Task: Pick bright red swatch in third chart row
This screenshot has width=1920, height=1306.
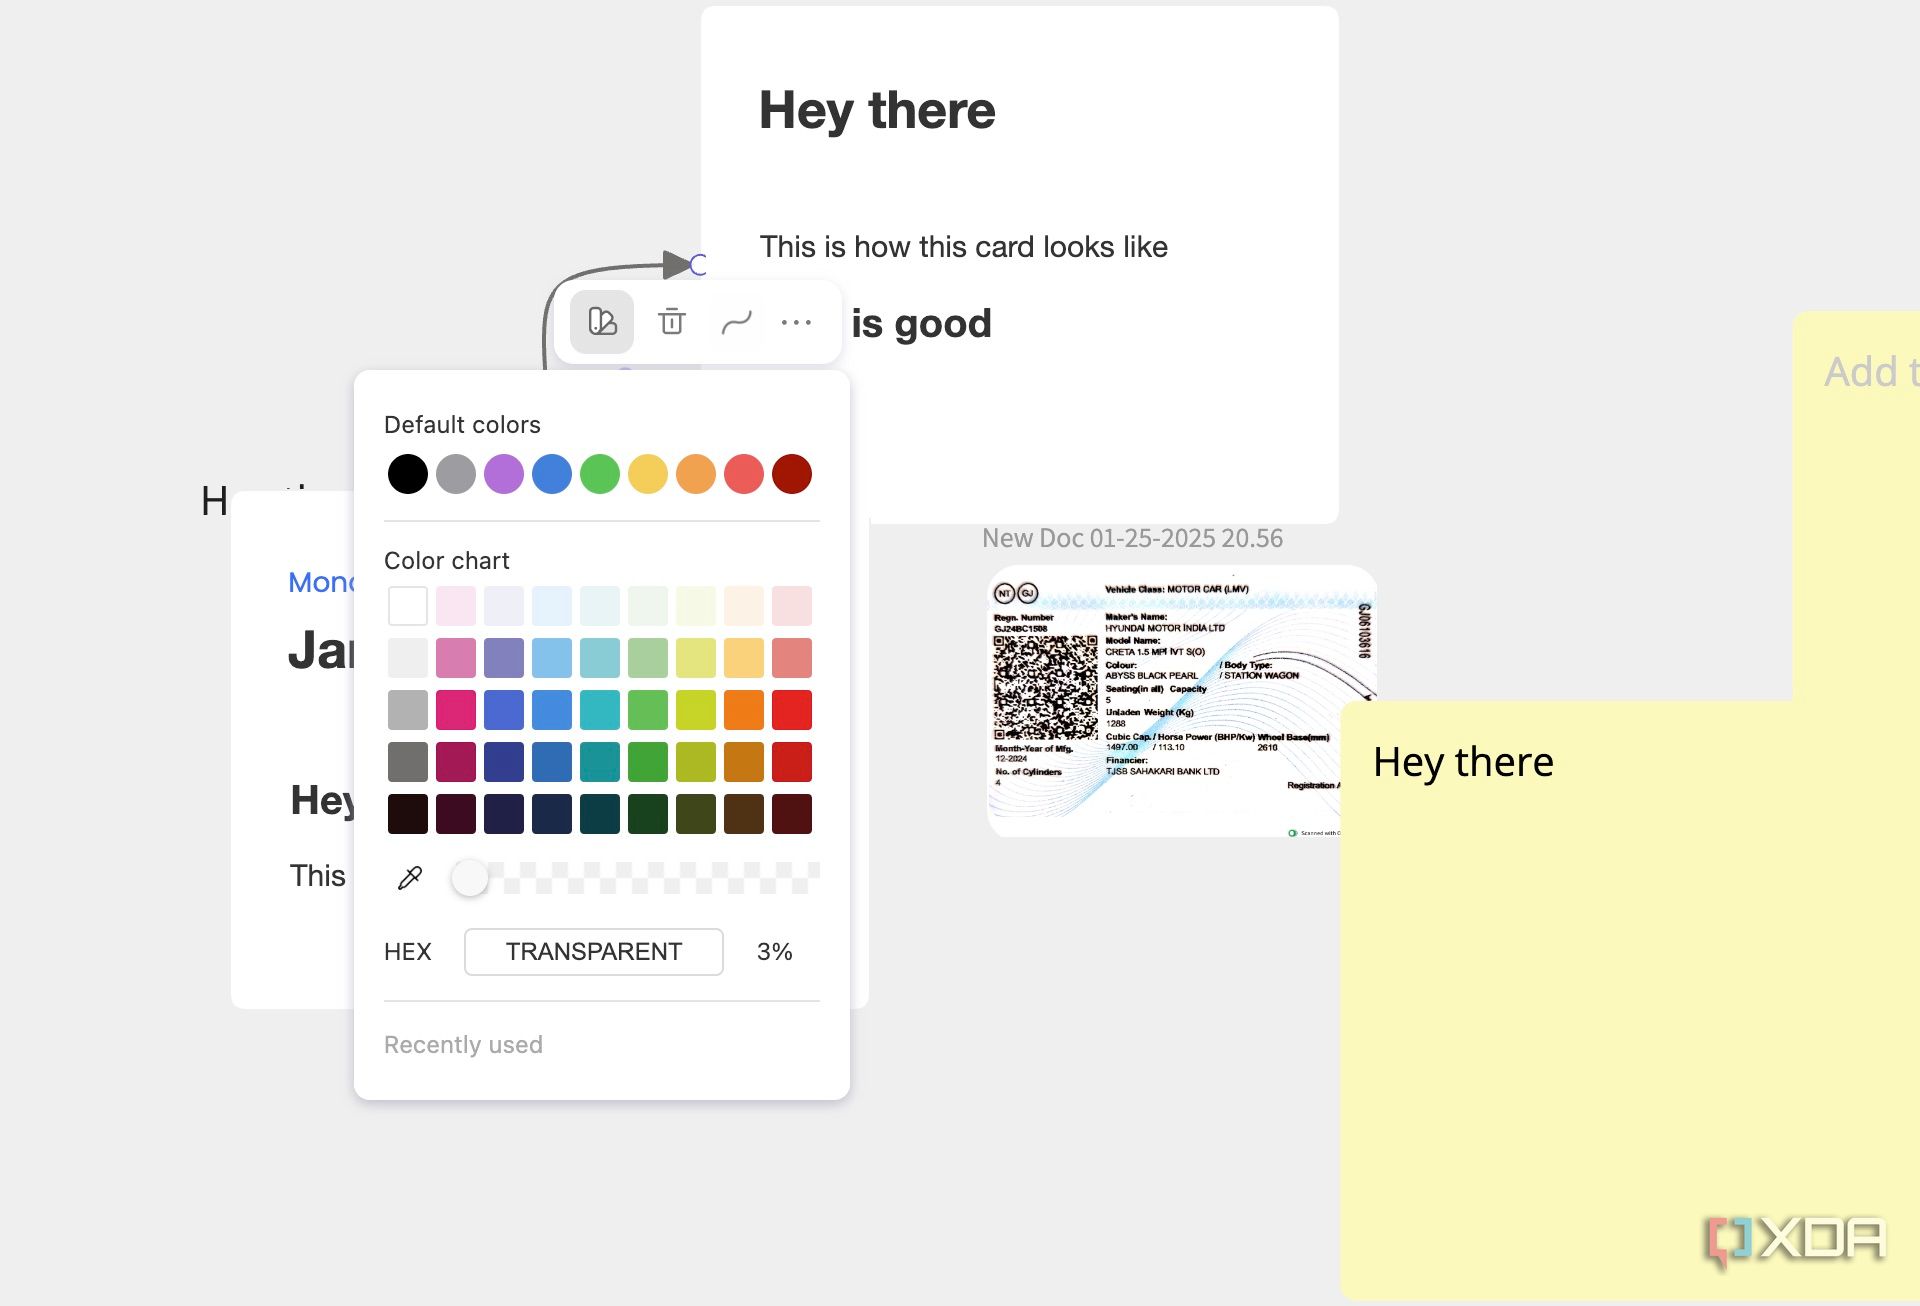Action: [792, 710]
